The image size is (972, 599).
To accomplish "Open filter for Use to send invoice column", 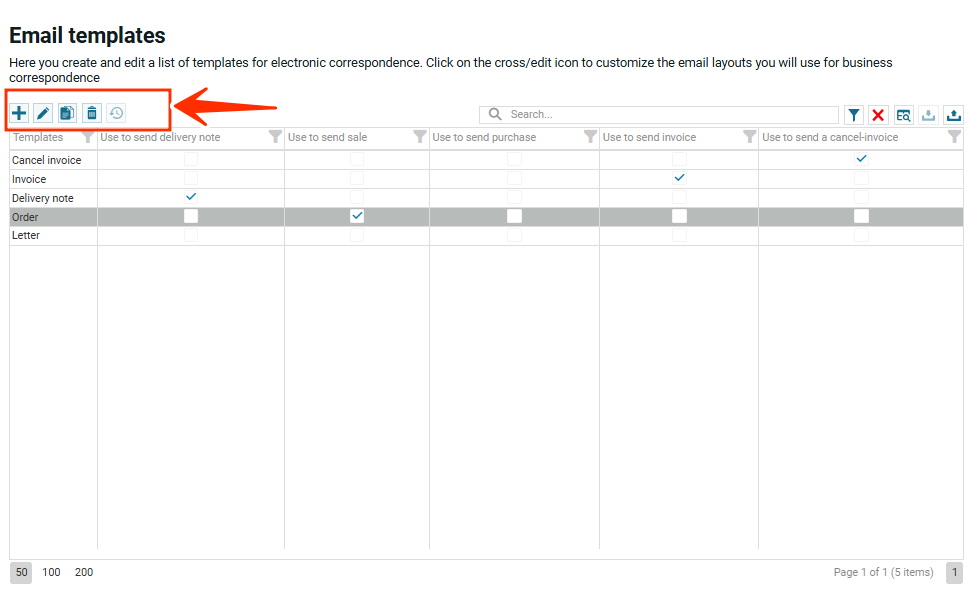I will coord(750,137).
